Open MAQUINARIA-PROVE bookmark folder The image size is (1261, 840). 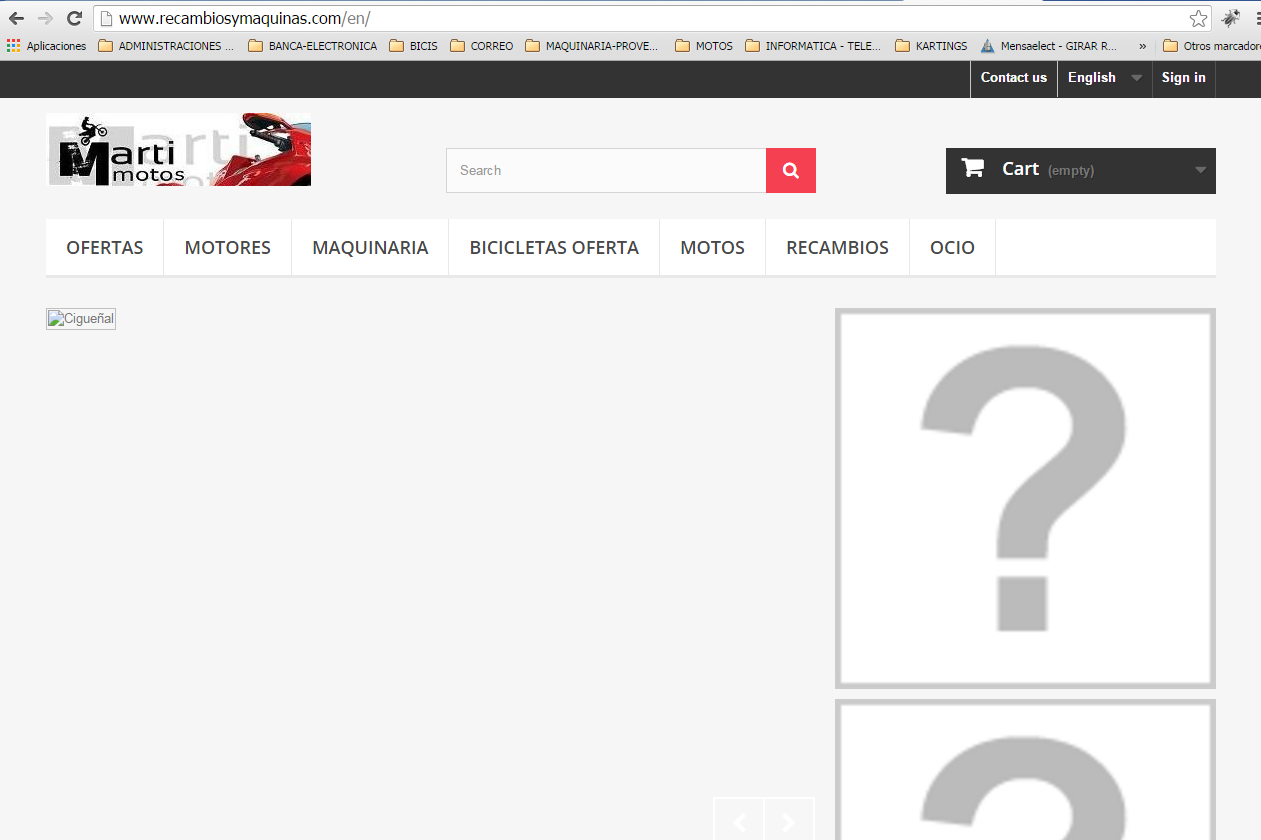(x=592, y=46)
